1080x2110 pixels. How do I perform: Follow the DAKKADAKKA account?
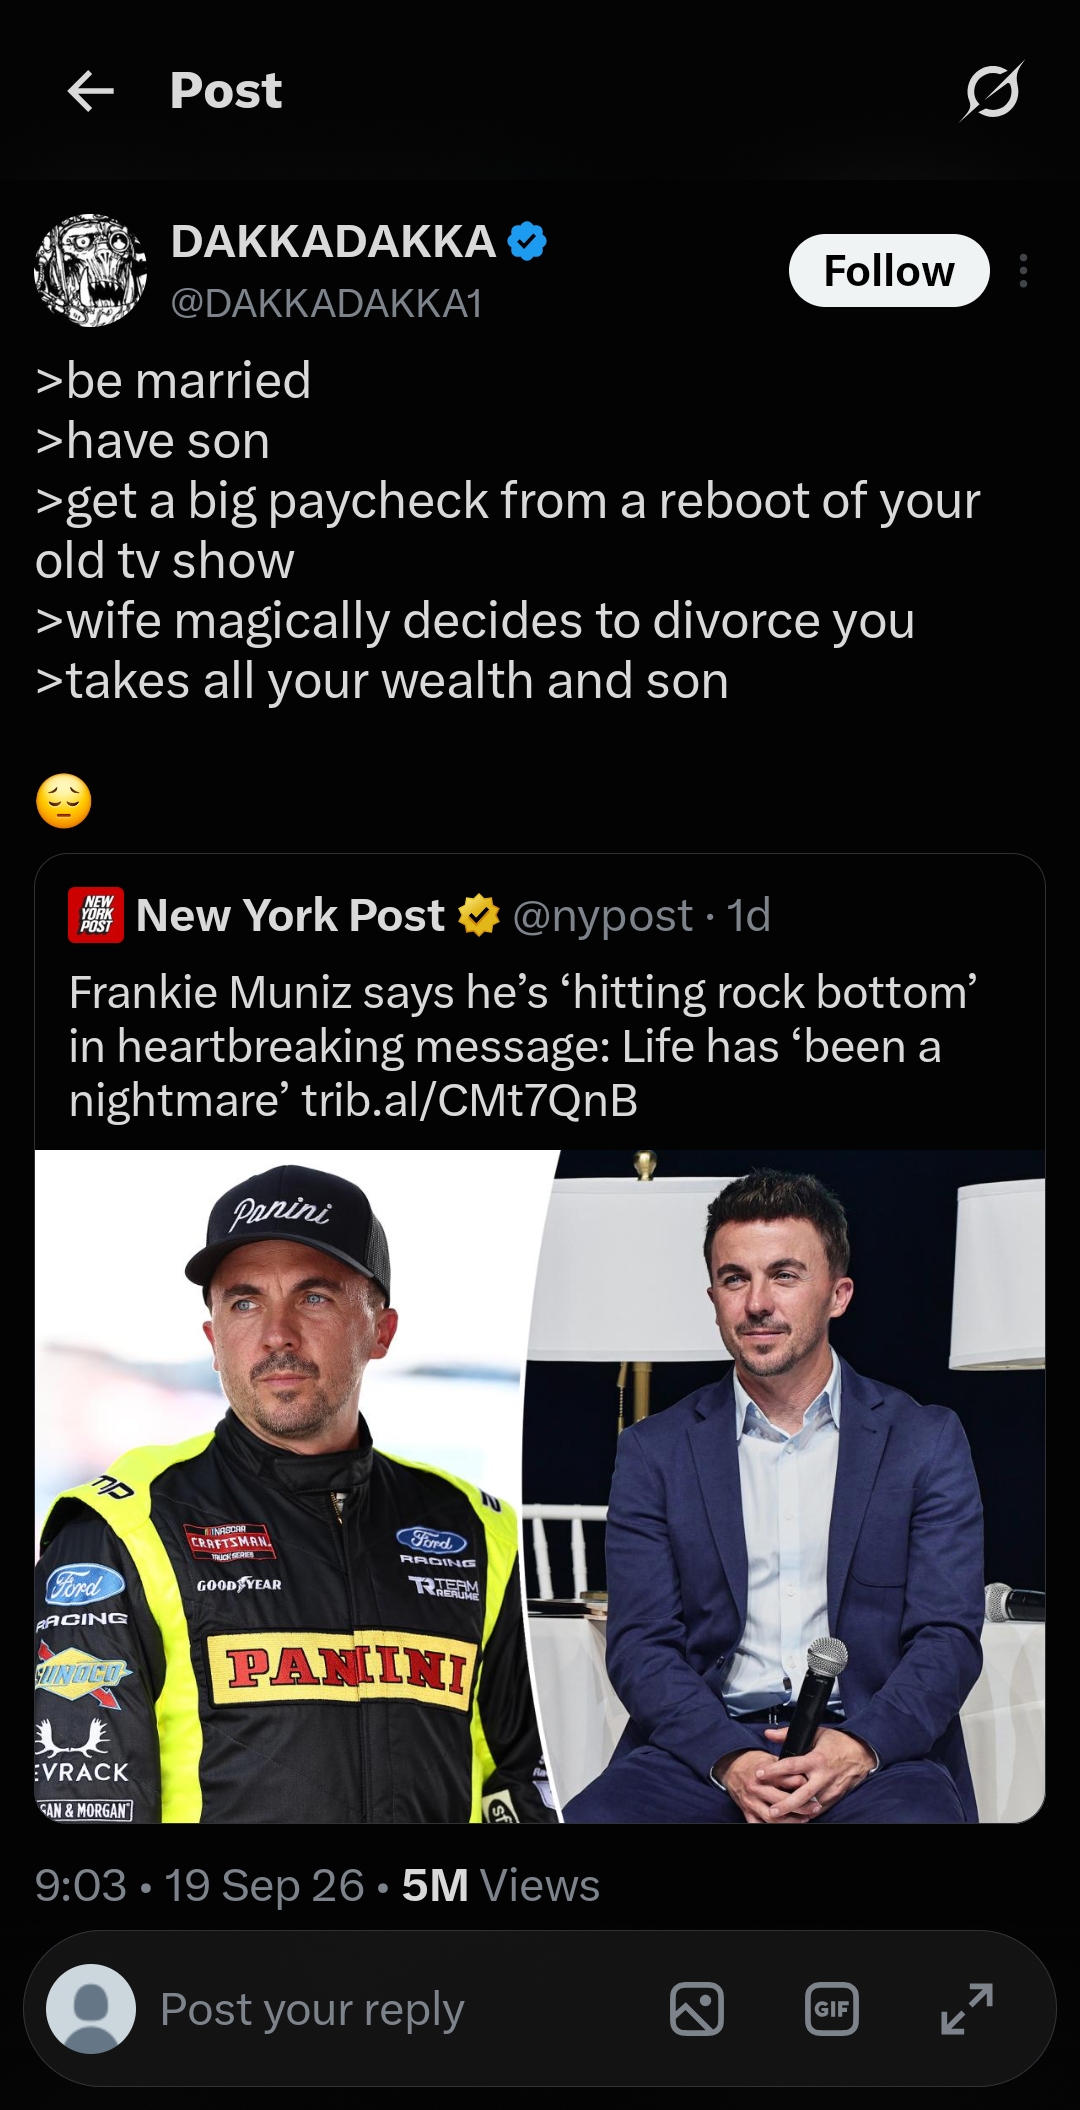pyautogui.click(x=889, y=271)
